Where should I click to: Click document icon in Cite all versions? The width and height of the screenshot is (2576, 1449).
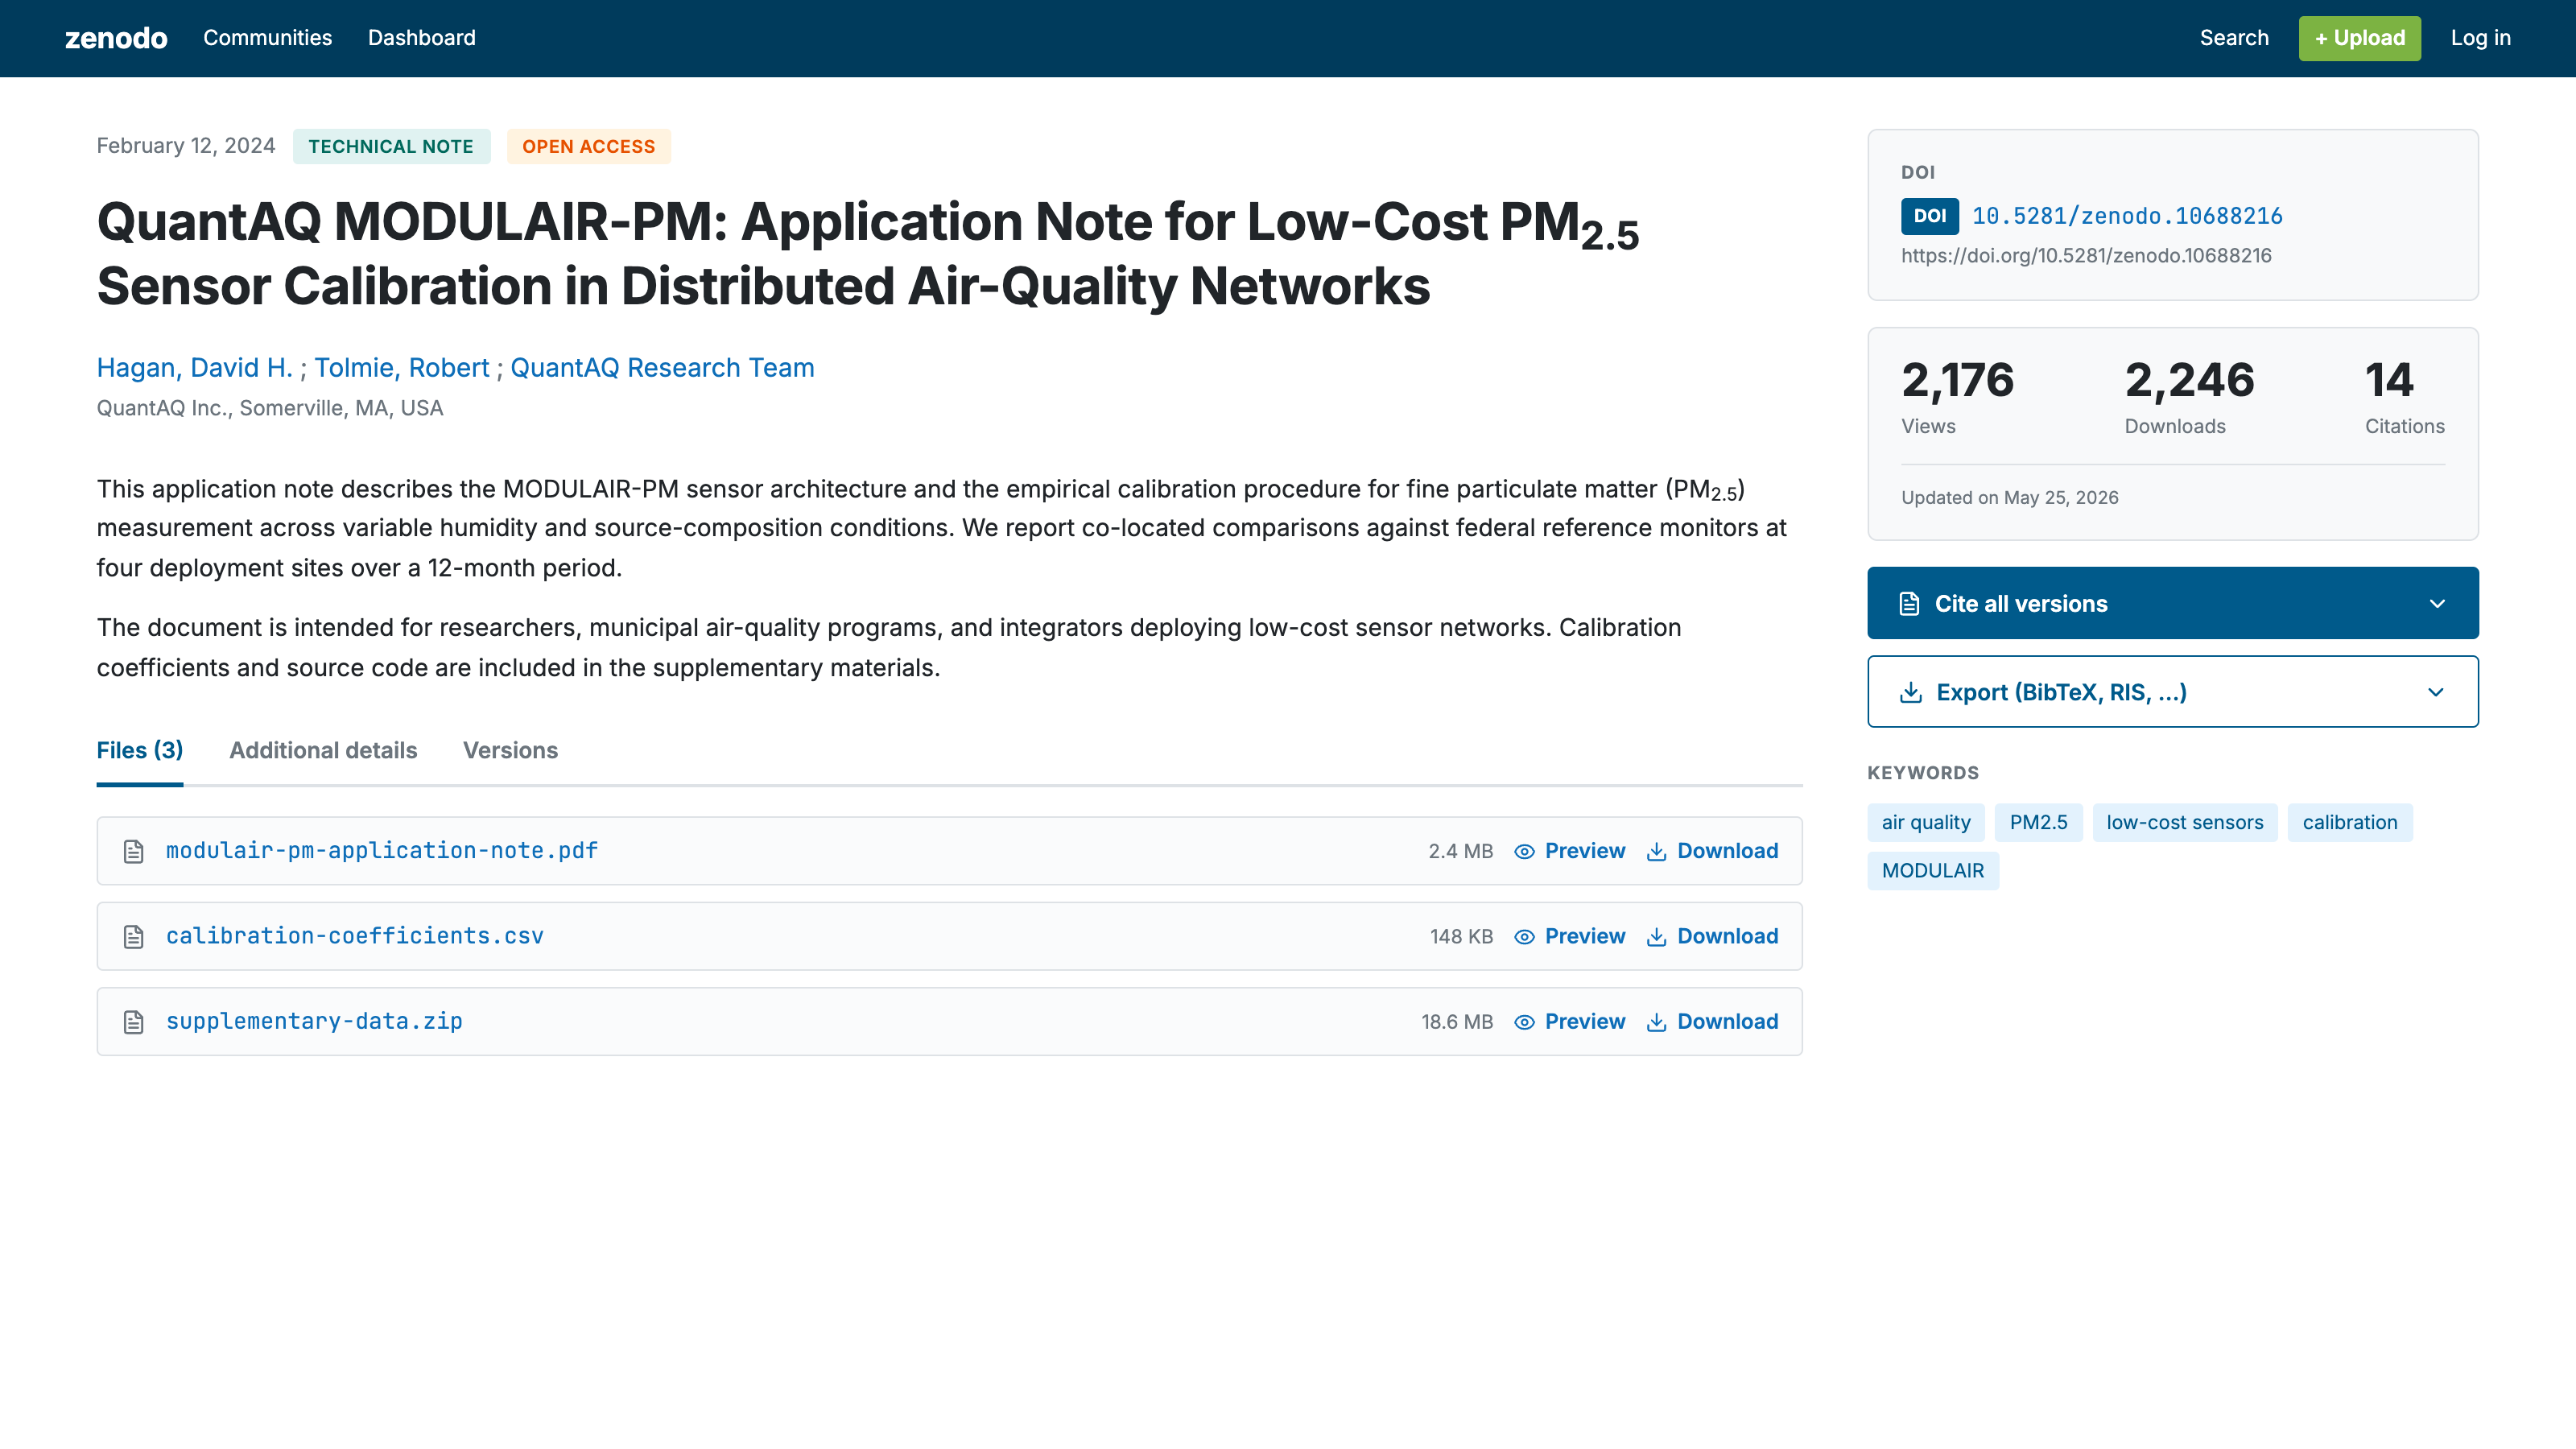(x=1909, y=604)
